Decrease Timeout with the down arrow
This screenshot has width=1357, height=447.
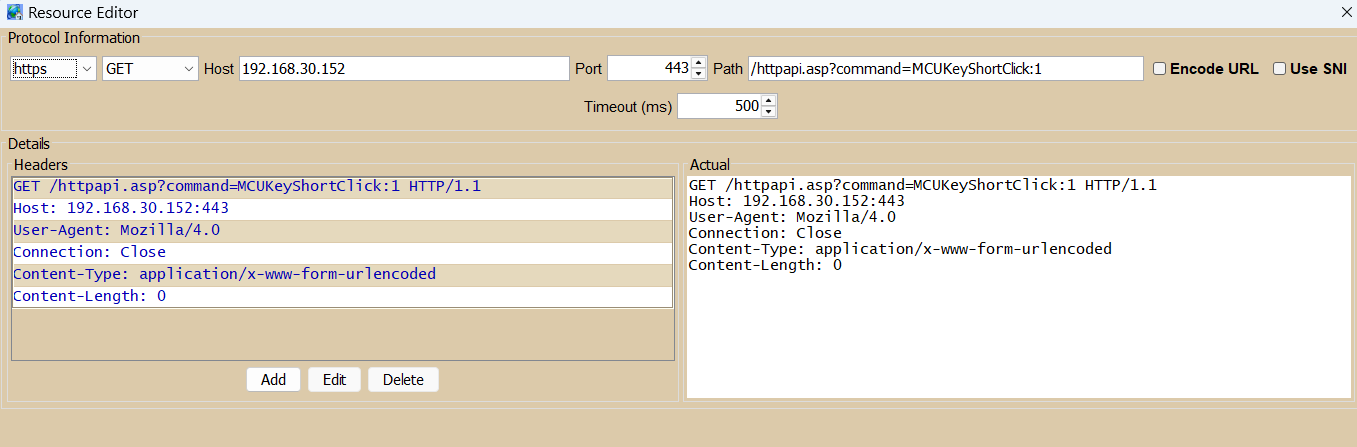click(x=768, y=112)
